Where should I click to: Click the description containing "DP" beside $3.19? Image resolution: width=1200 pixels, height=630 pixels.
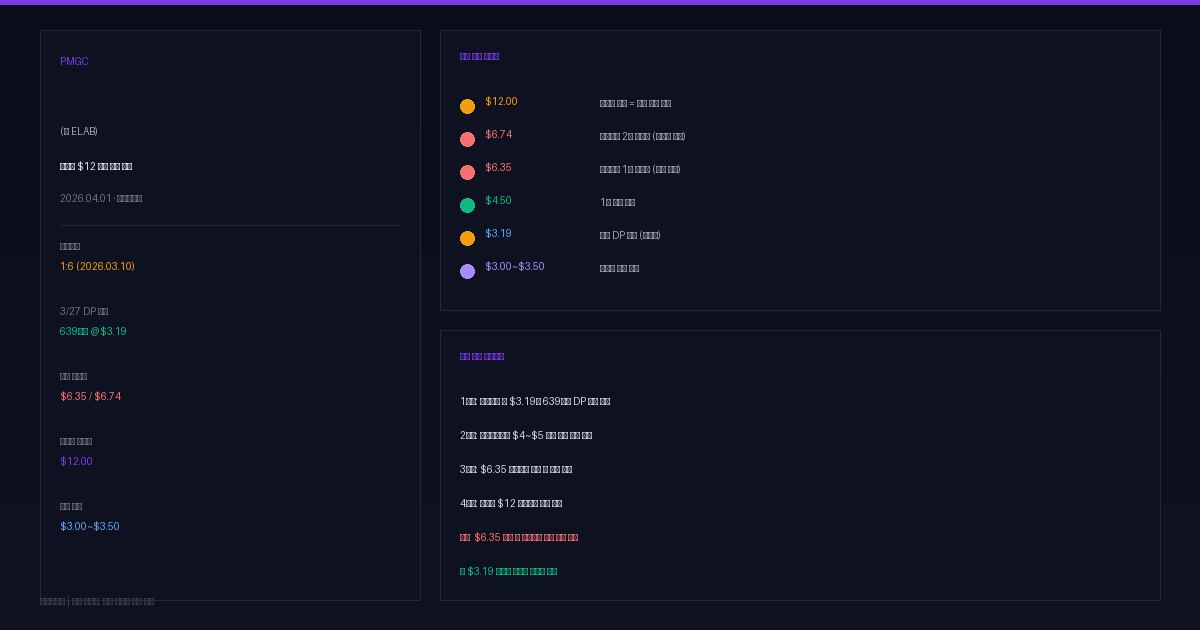point(630,236)
